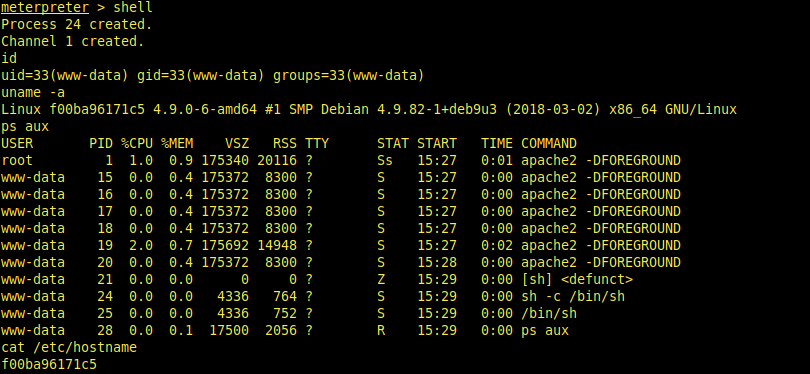The width and height of the screenshot is (810, 374).
Task: Click the 'START' column header
Action: pyautogui.click(x=437, y=143)
